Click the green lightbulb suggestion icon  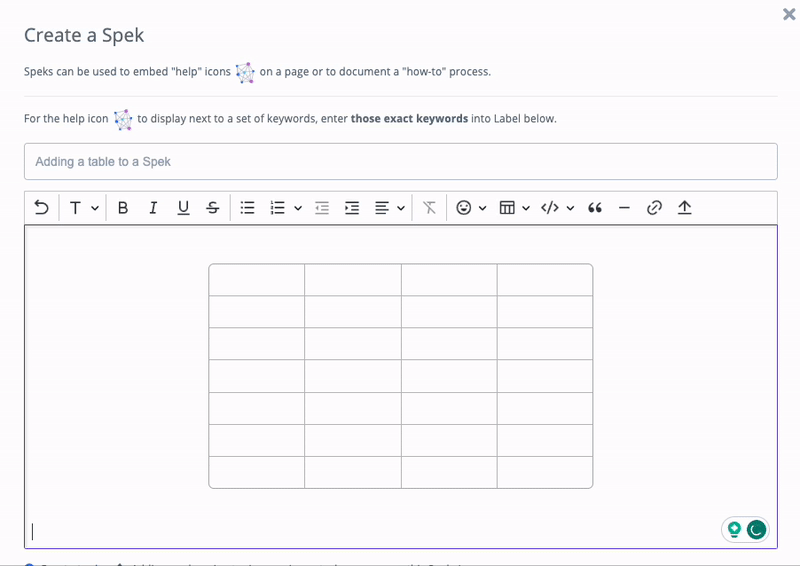[x=734, y=529]
